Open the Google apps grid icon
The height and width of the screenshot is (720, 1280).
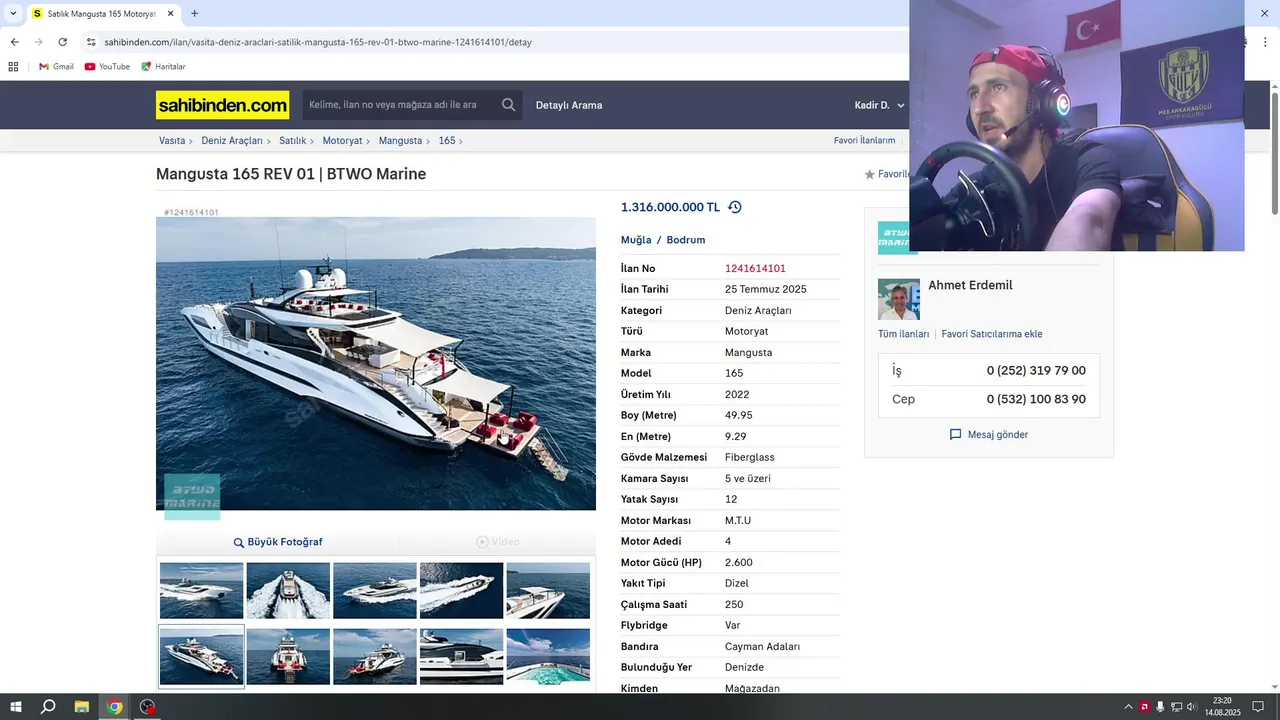[x=13, y=67]
